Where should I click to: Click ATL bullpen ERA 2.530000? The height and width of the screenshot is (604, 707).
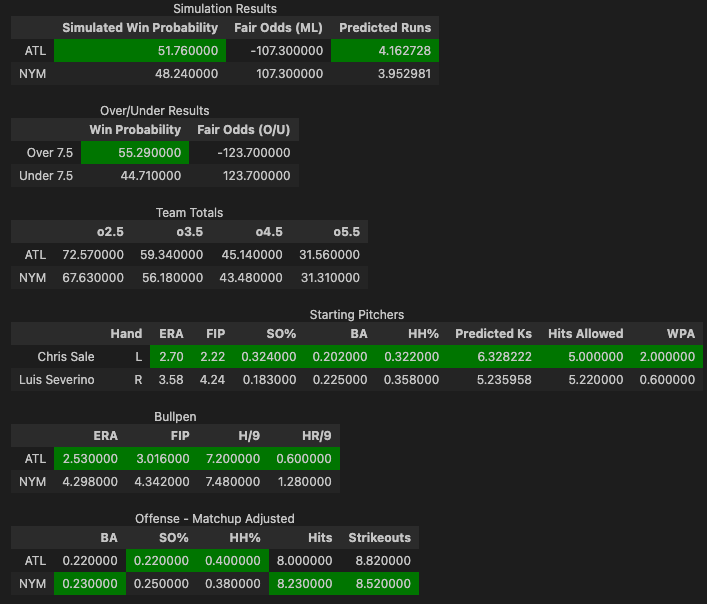[90, 458]
